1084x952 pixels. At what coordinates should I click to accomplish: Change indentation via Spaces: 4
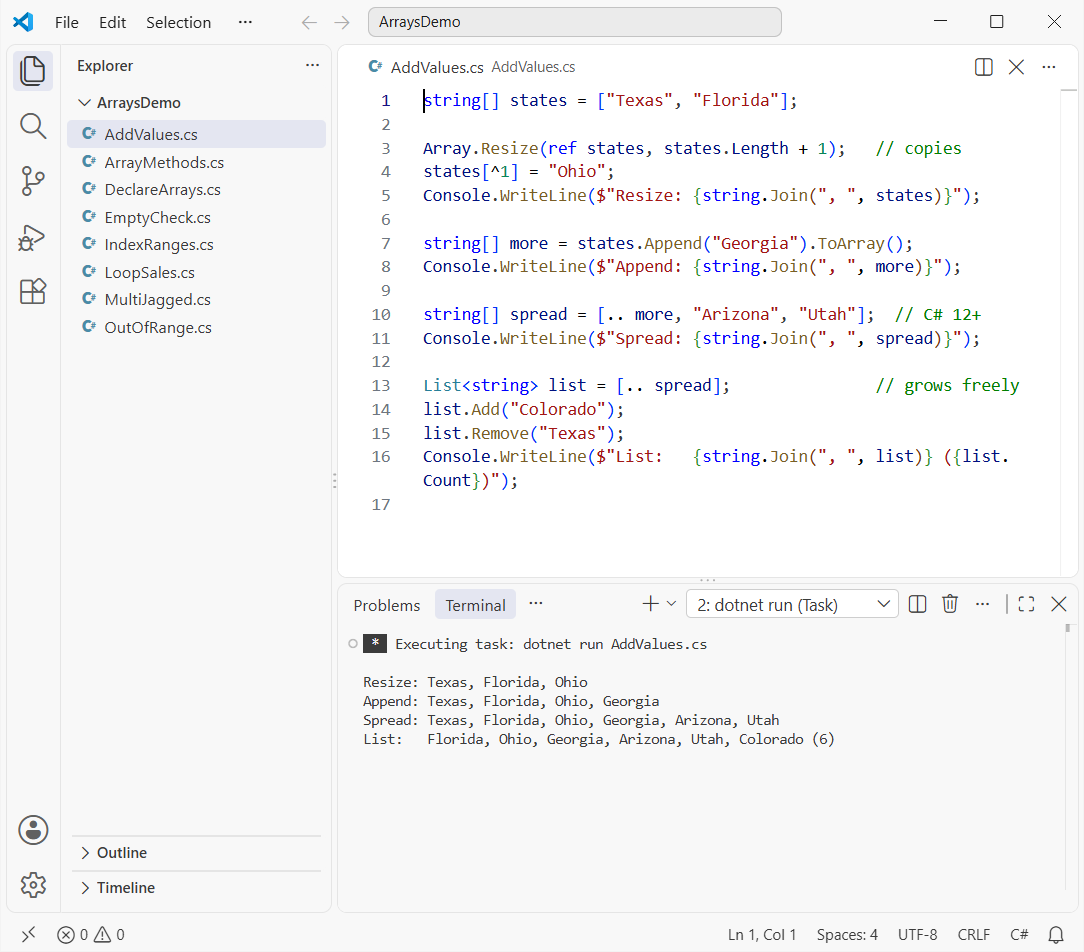847,935
